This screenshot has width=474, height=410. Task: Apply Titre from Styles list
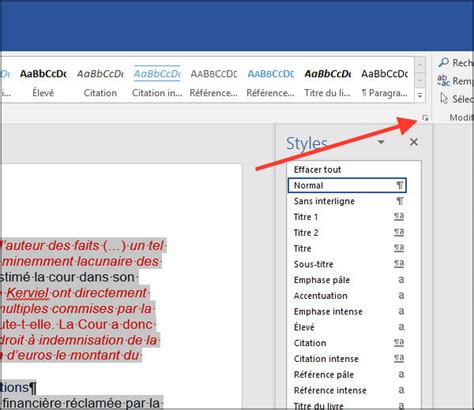point(347,248)
